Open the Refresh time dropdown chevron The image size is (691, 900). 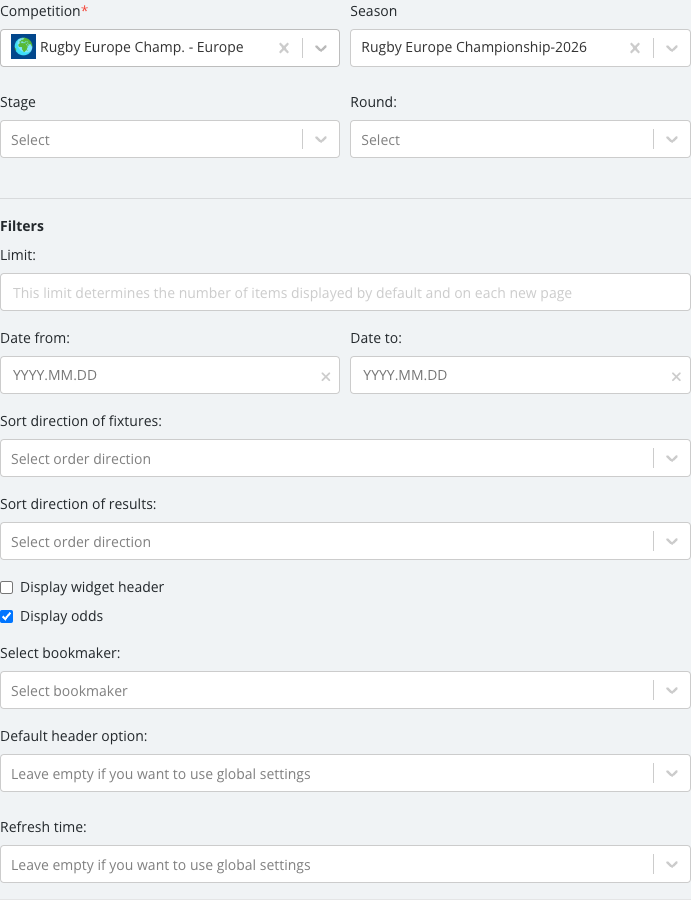pyautogui.click(x=671, y=864)
